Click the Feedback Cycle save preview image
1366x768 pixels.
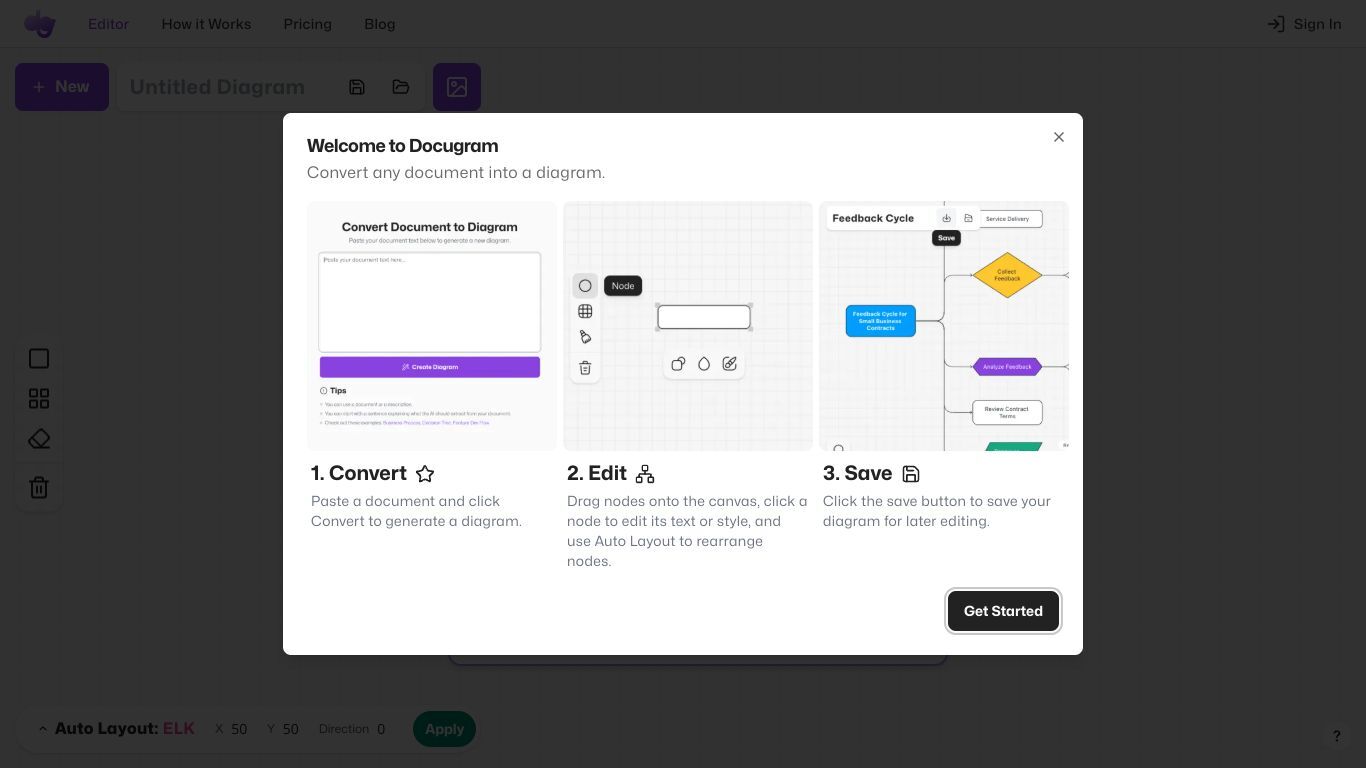944,326
